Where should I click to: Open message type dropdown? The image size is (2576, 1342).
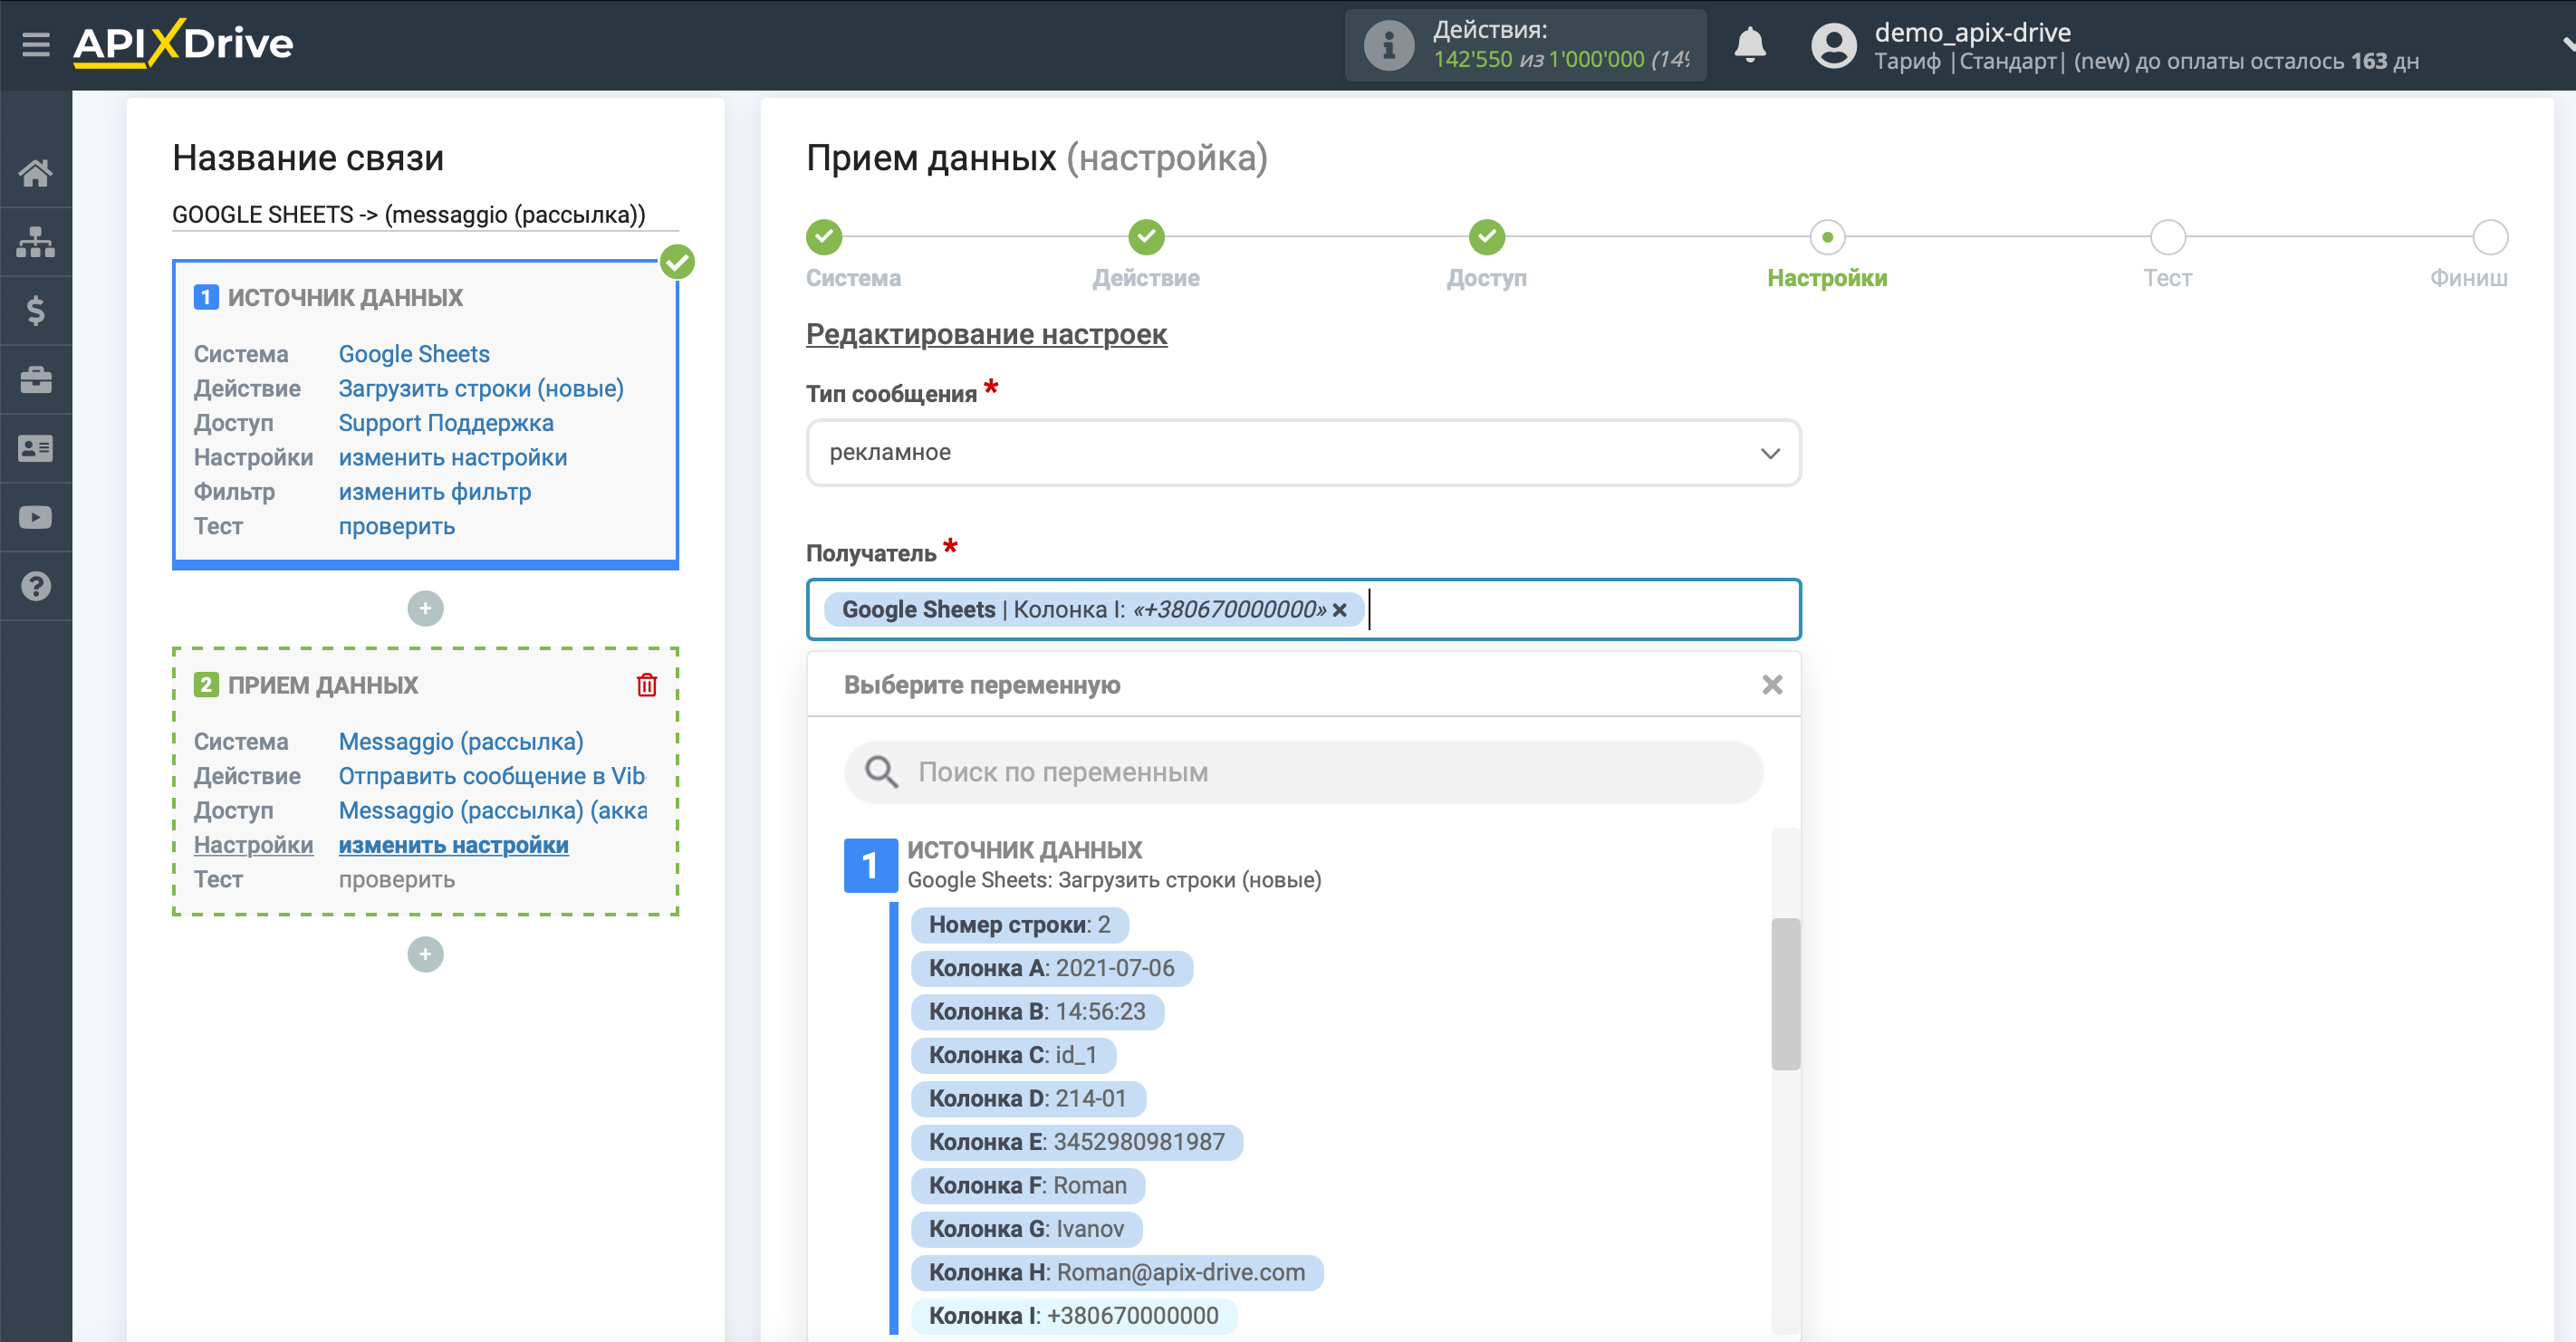pyautogui.click(x=1303, y=453)
